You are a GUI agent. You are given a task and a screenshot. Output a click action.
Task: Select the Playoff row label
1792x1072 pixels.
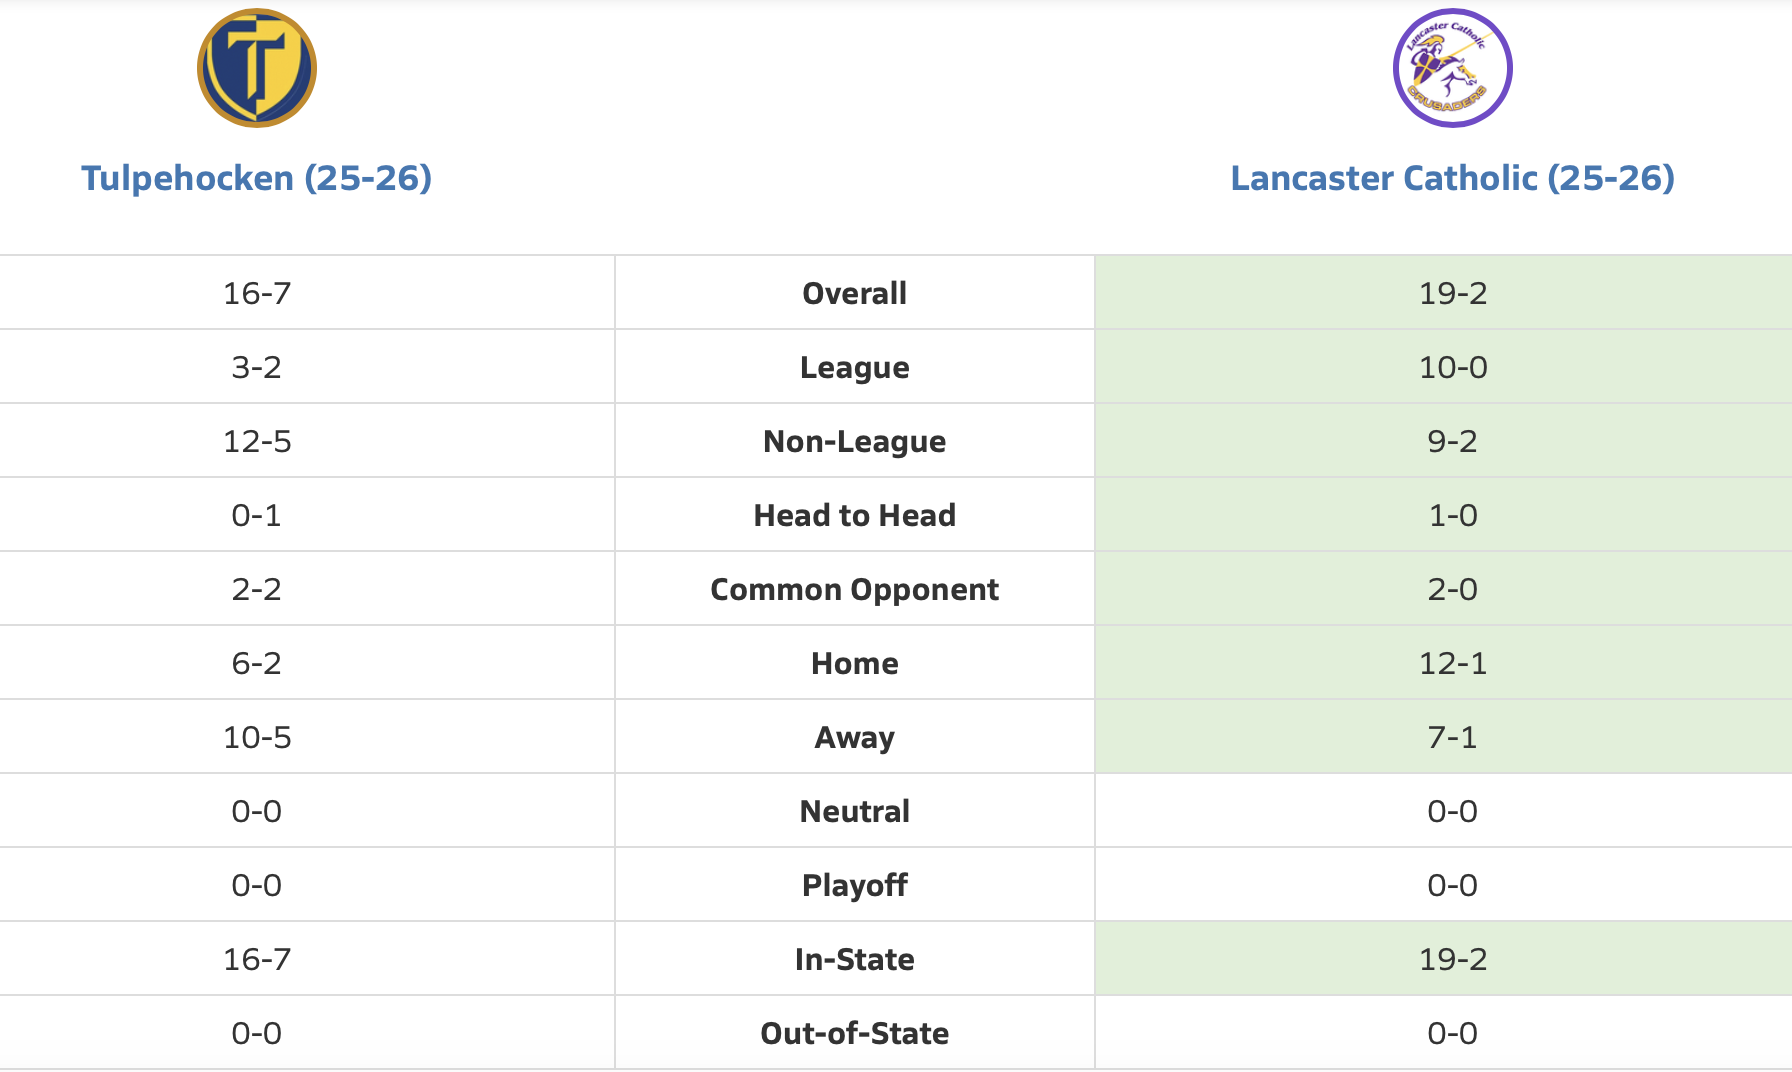coord(854,885)
